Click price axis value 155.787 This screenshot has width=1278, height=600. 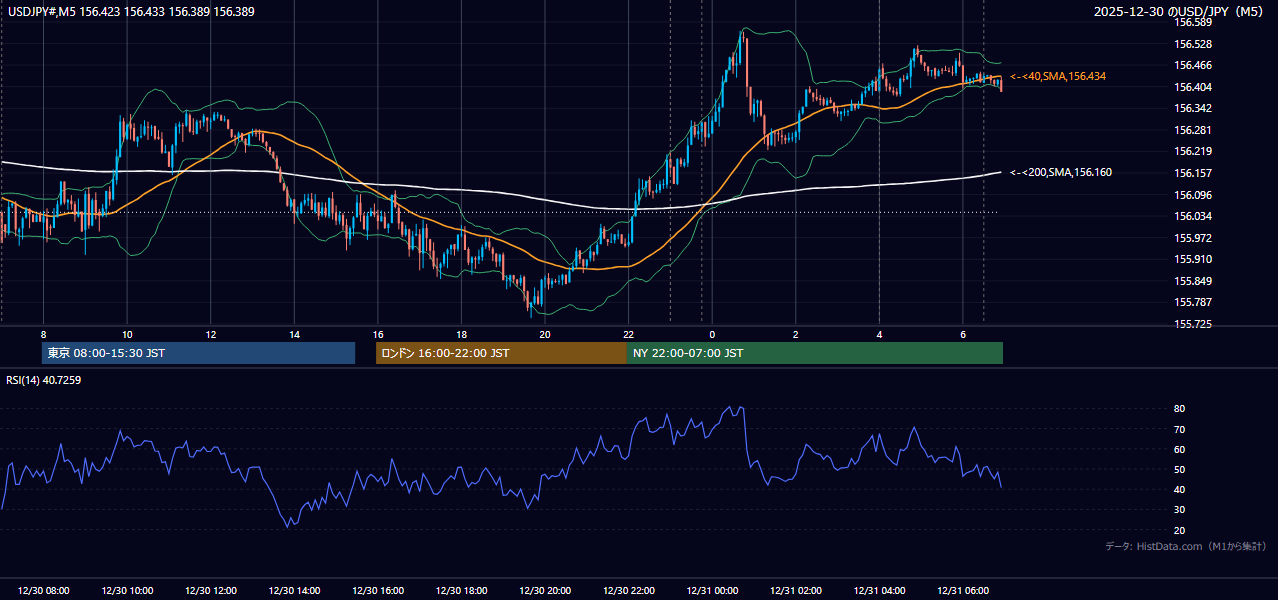click(1192, 302)
